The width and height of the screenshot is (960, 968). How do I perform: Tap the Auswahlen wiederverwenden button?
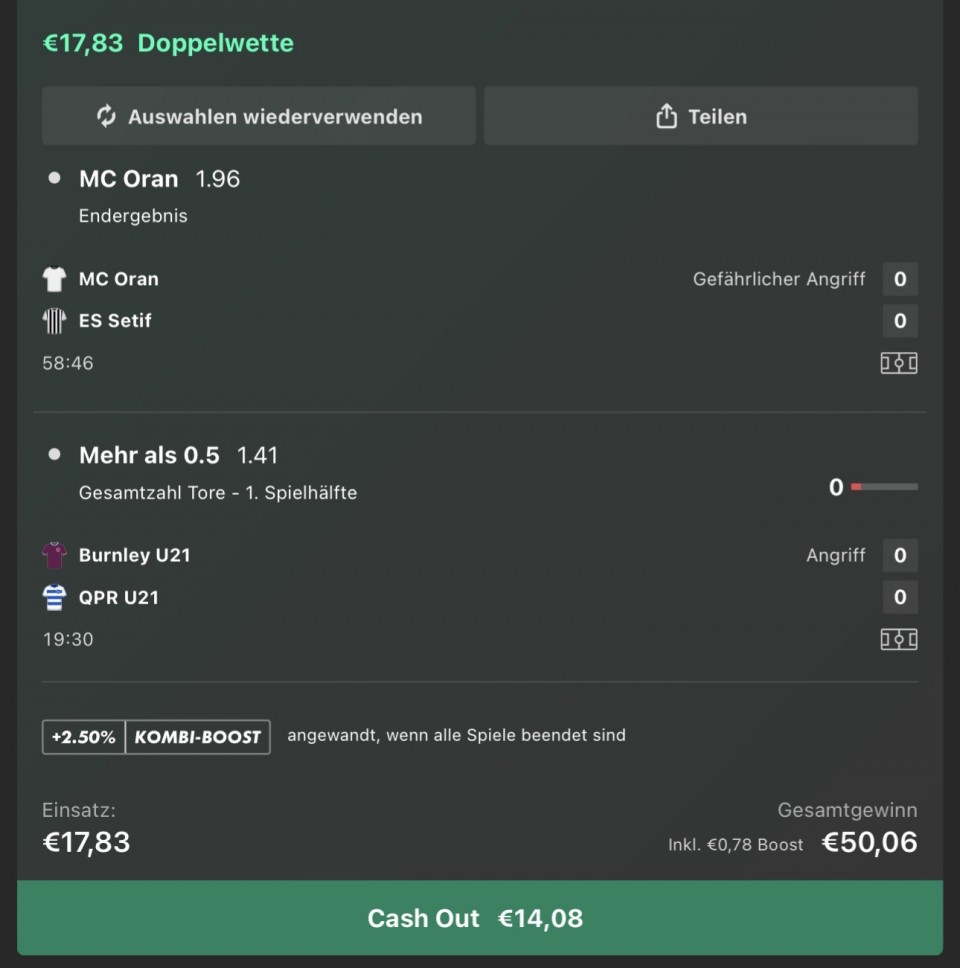pyautogui.click(x=258, y=116)
